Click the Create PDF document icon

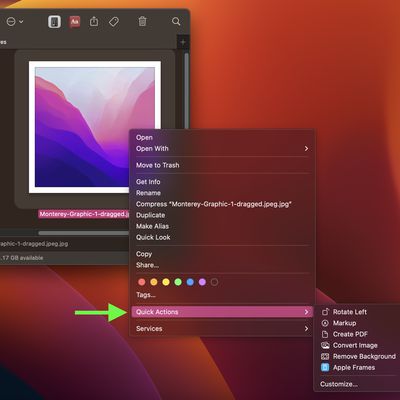[325, 334]
